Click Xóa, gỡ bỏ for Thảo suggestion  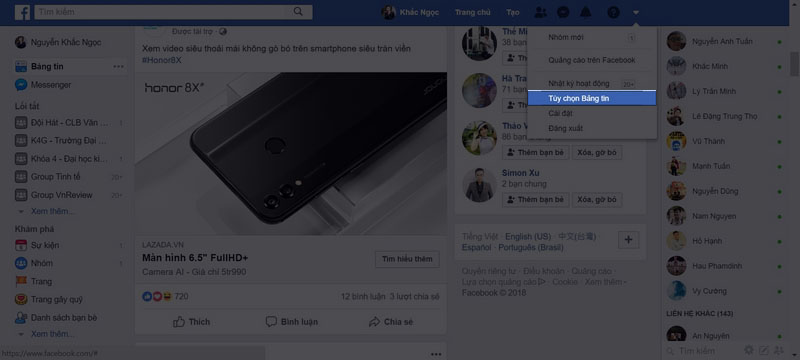pyautogui.click(x=597, y=152)
